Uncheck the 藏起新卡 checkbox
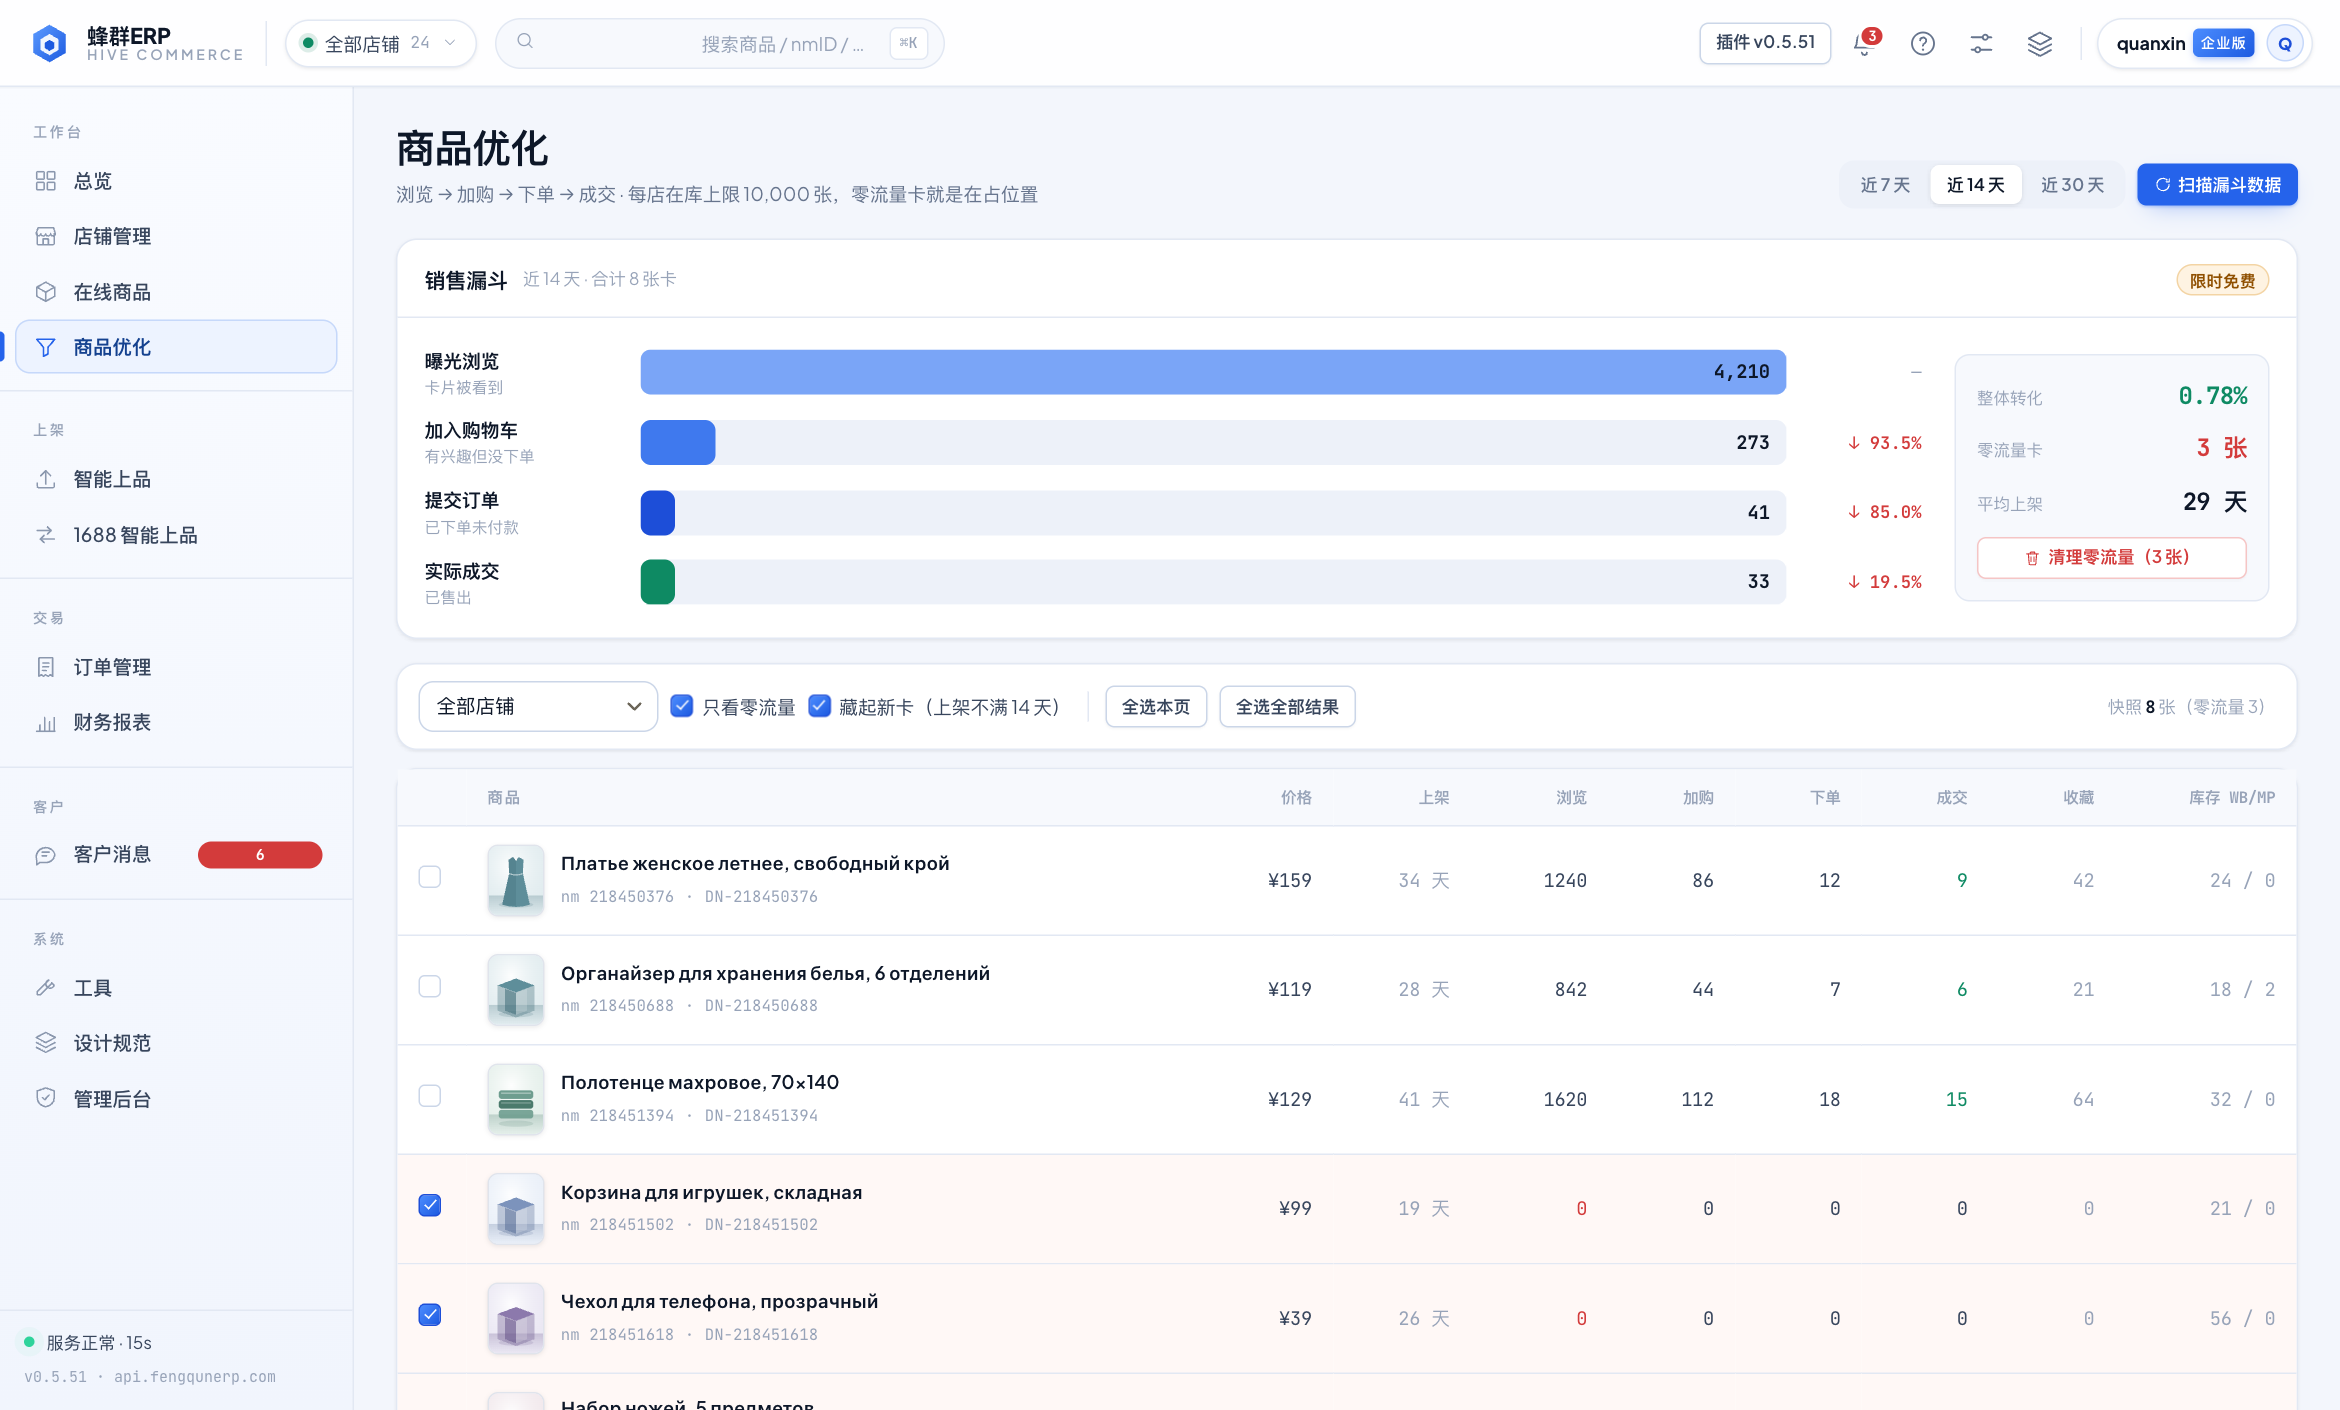Image resolution: width=2340 pixels, height=1410 pixels. pos(819,706)
